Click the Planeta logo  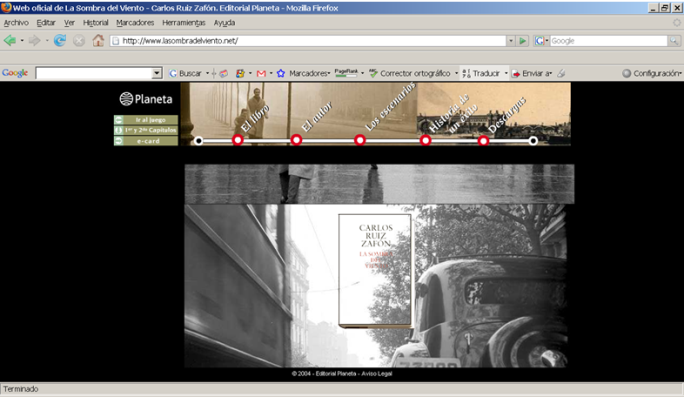[146, 99]
